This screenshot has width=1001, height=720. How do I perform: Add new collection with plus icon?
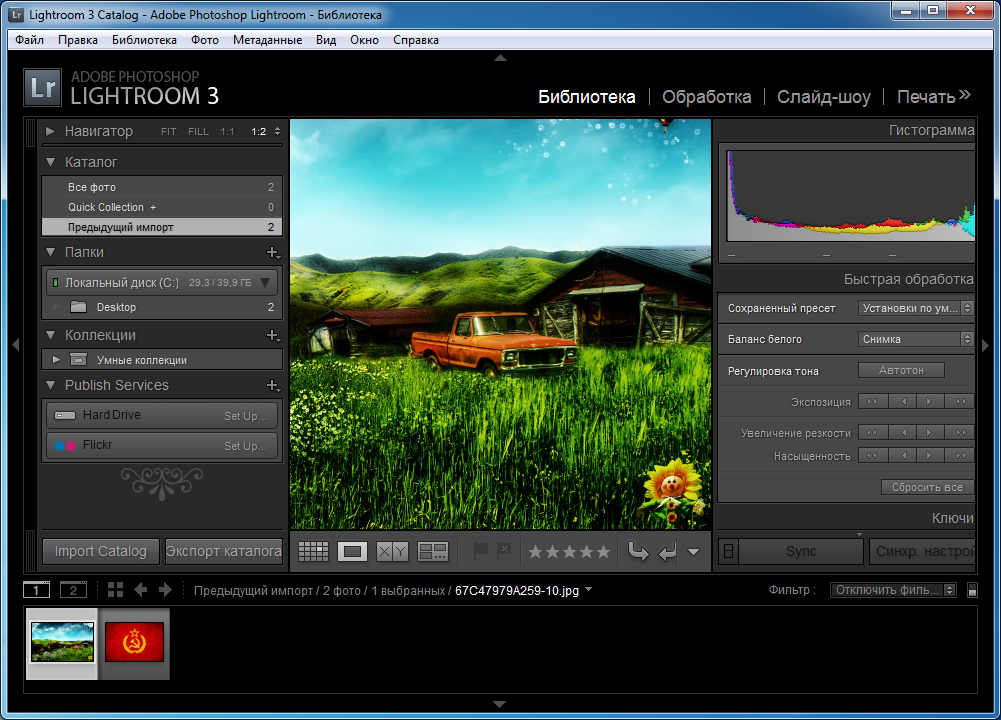click(273, 335)
